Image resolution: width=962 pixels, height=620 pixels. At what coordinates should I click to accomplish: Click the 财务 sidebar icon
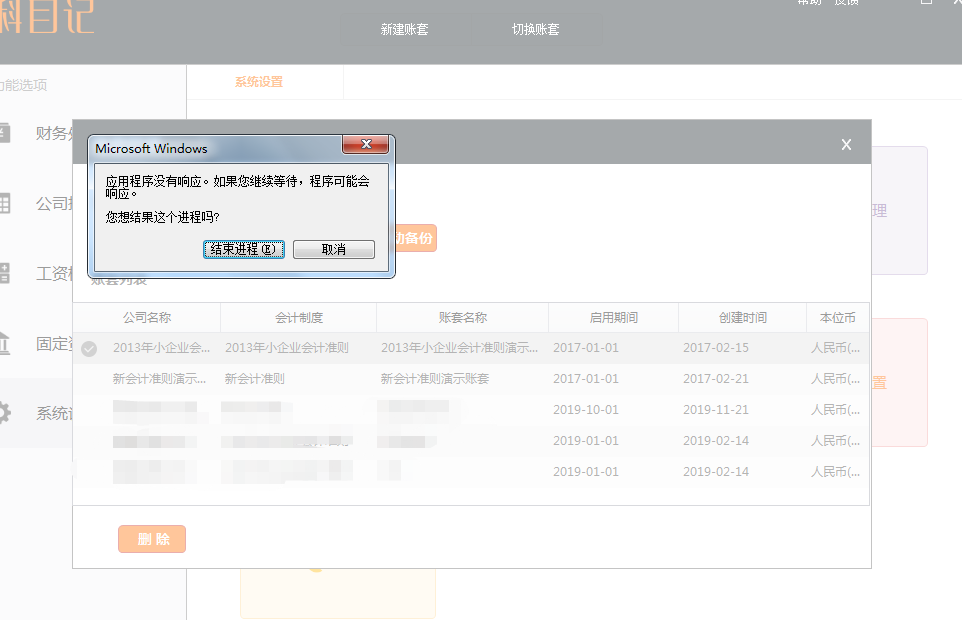click(4, 133)
